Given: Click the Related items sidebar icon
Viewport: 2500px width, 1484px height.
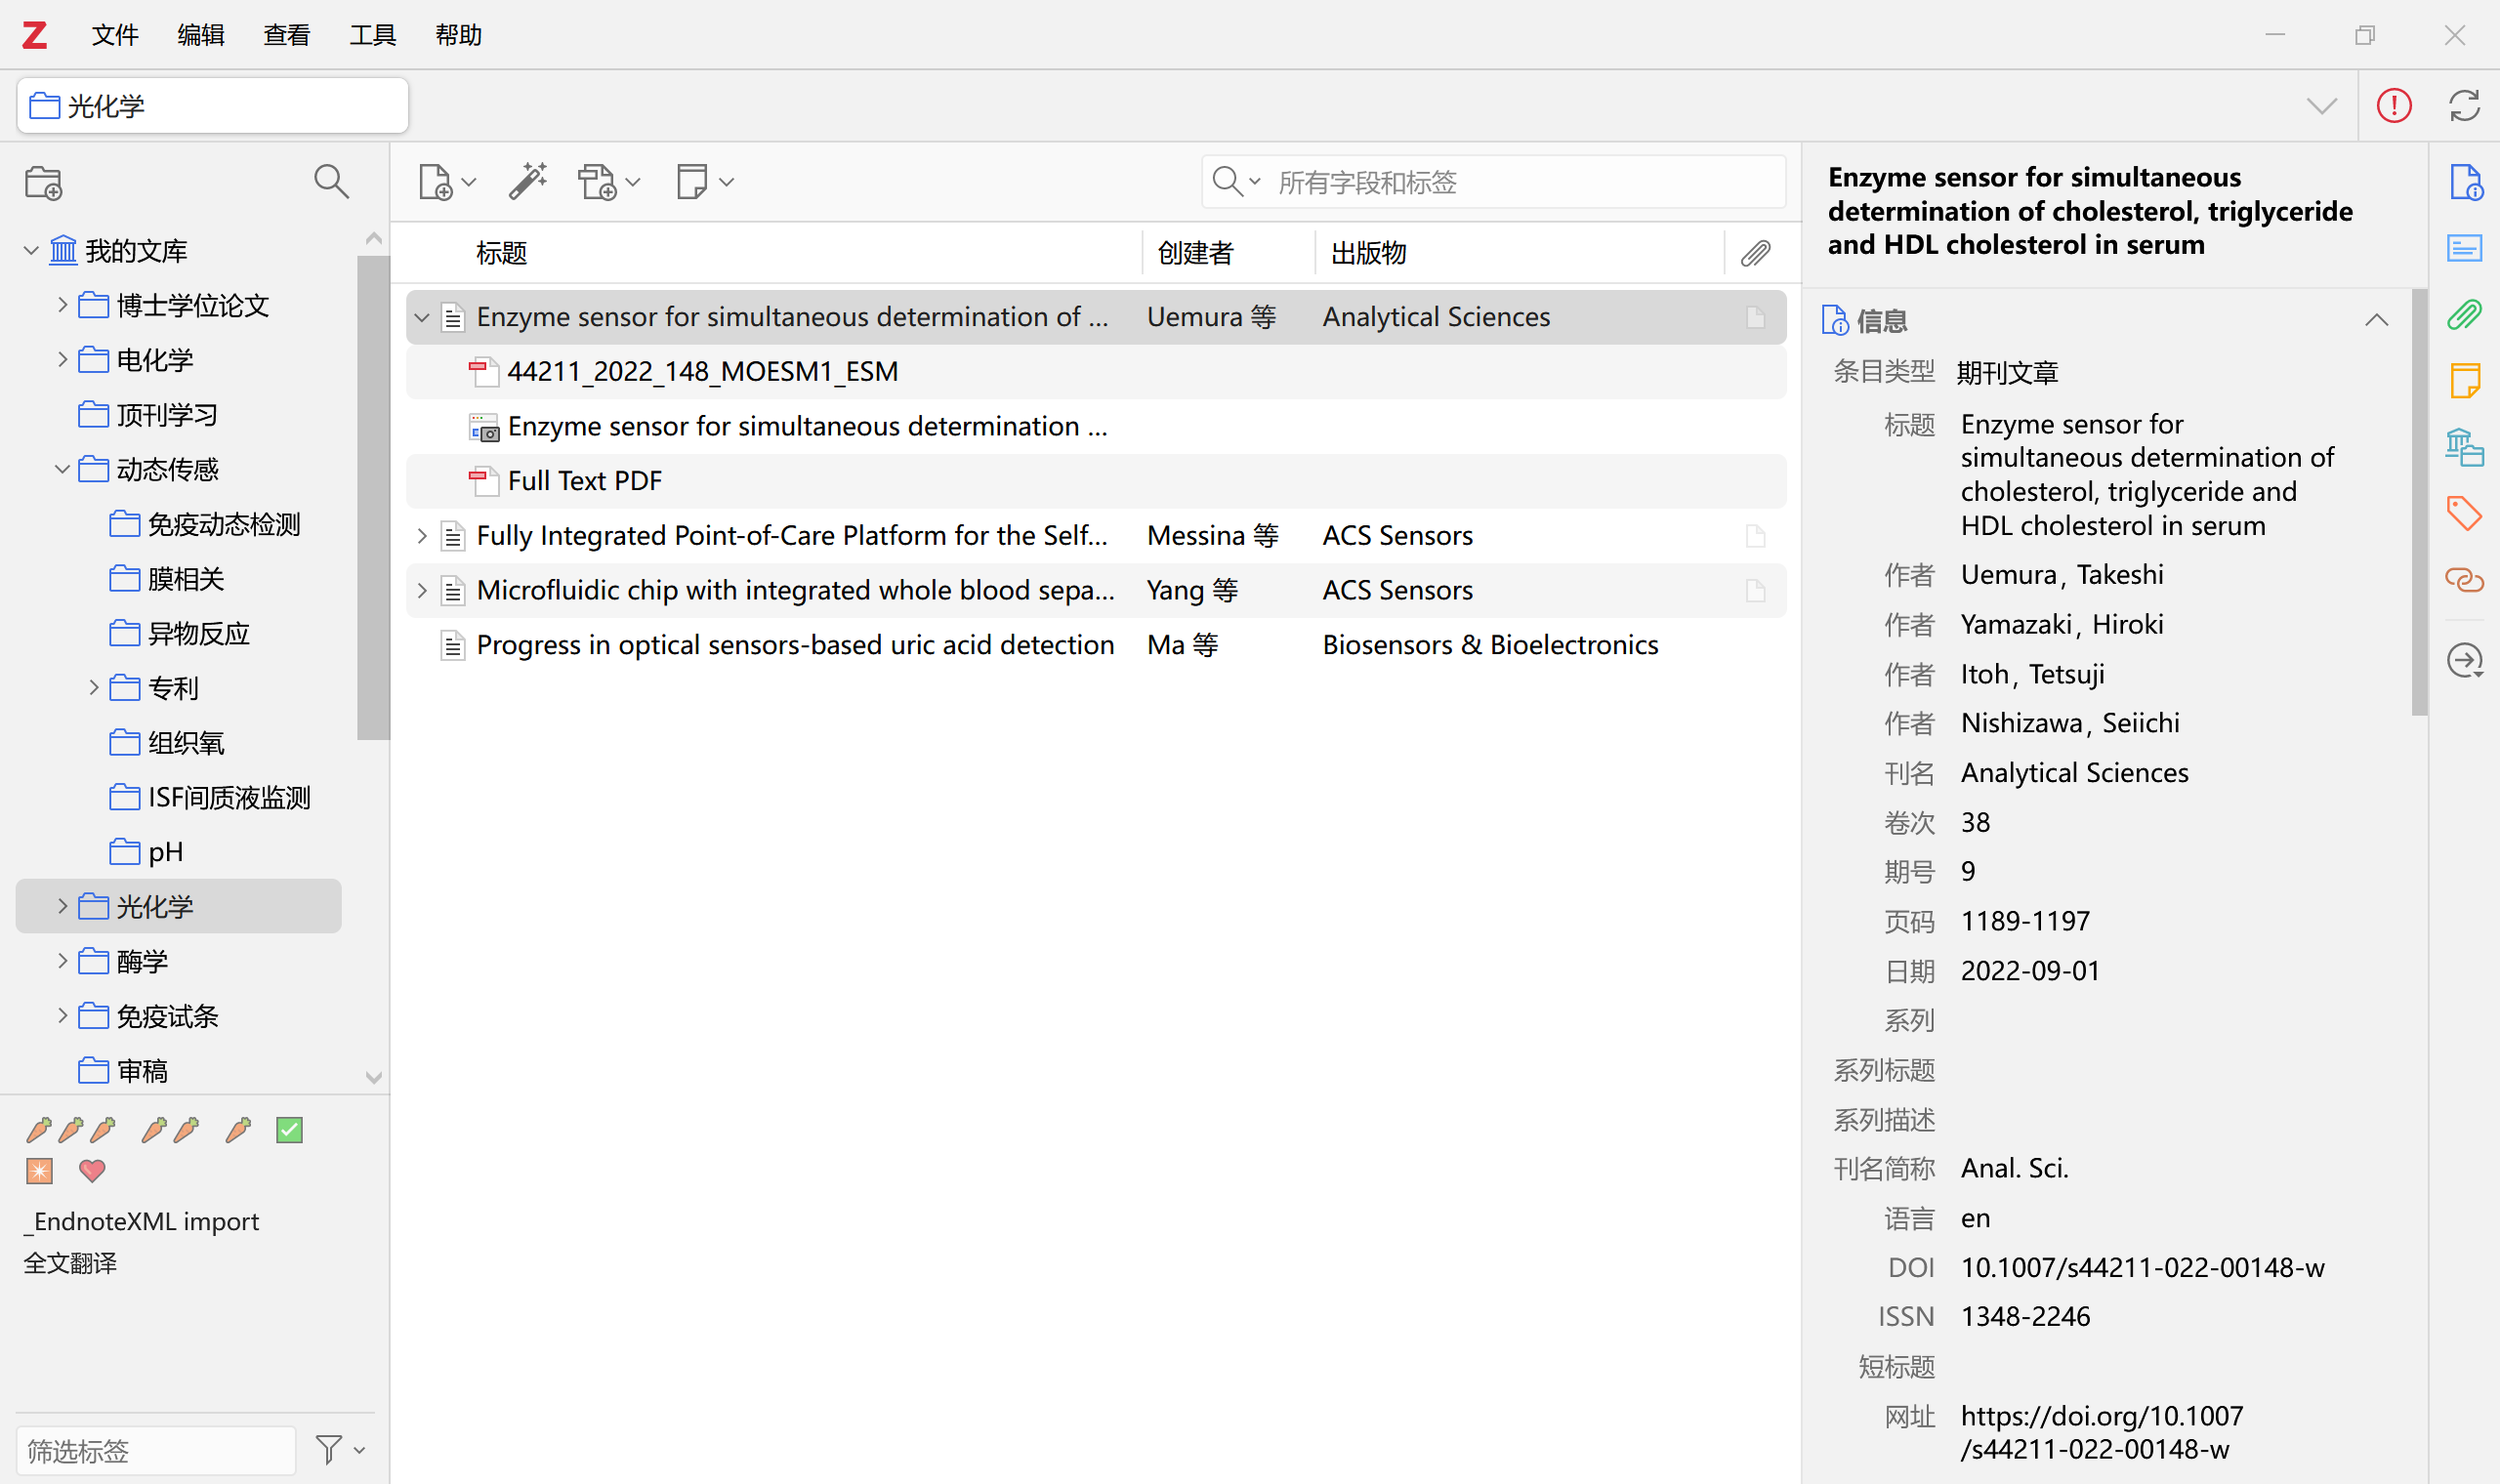Looking at the screenshot, I should 2464,579.
